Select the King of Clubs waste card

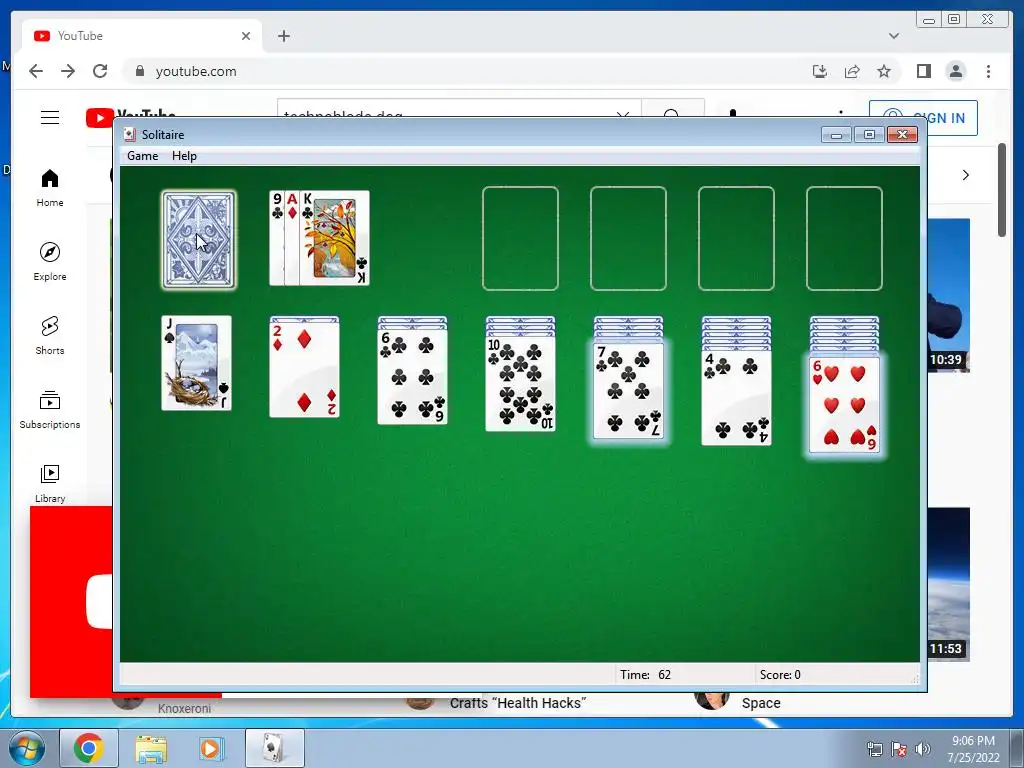334,238
